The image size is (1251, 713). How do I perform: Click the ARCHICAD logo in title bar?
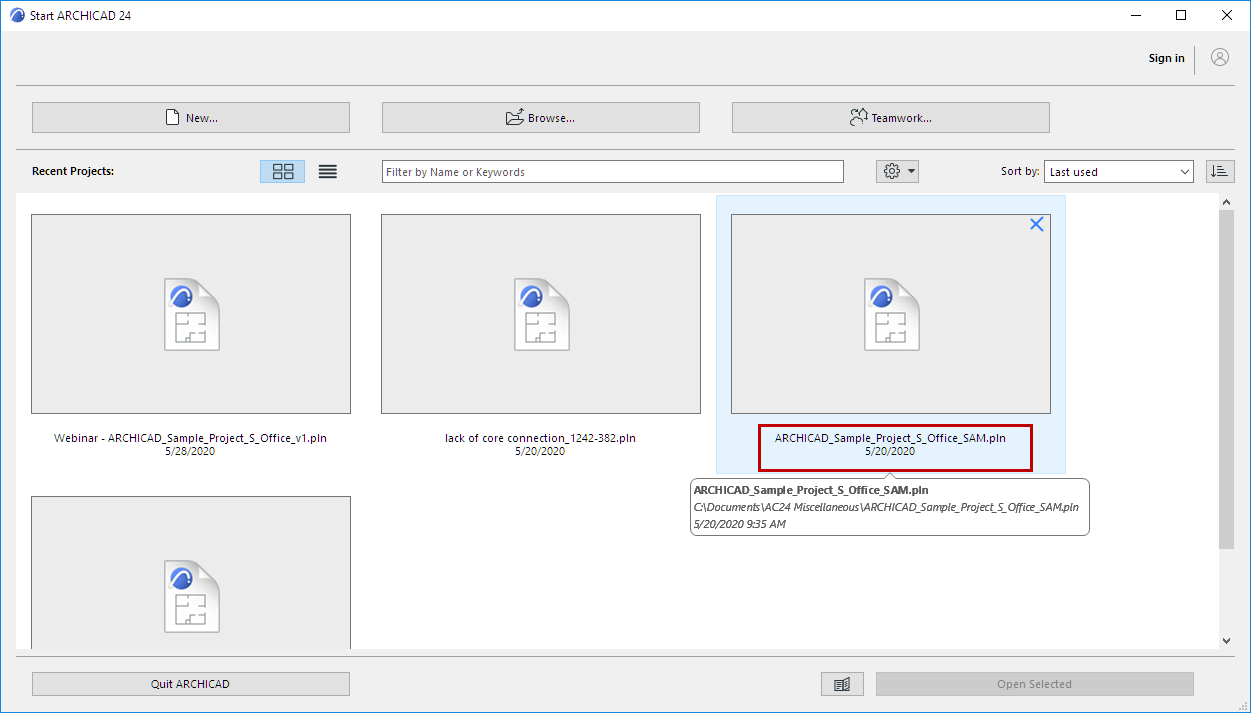17,15
